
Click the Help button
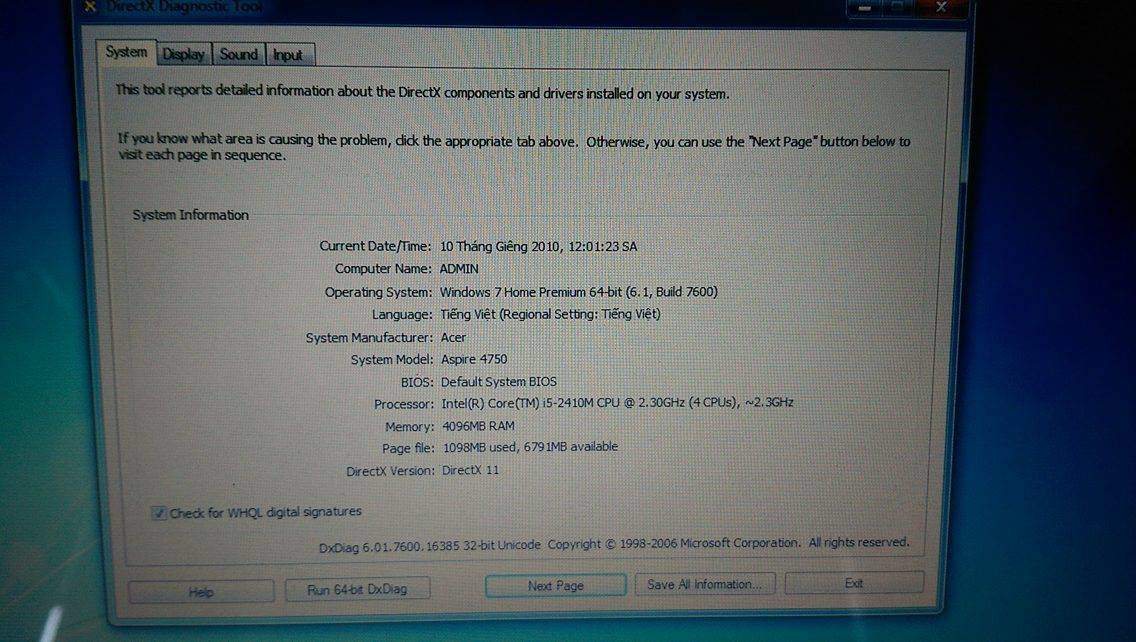201,591
